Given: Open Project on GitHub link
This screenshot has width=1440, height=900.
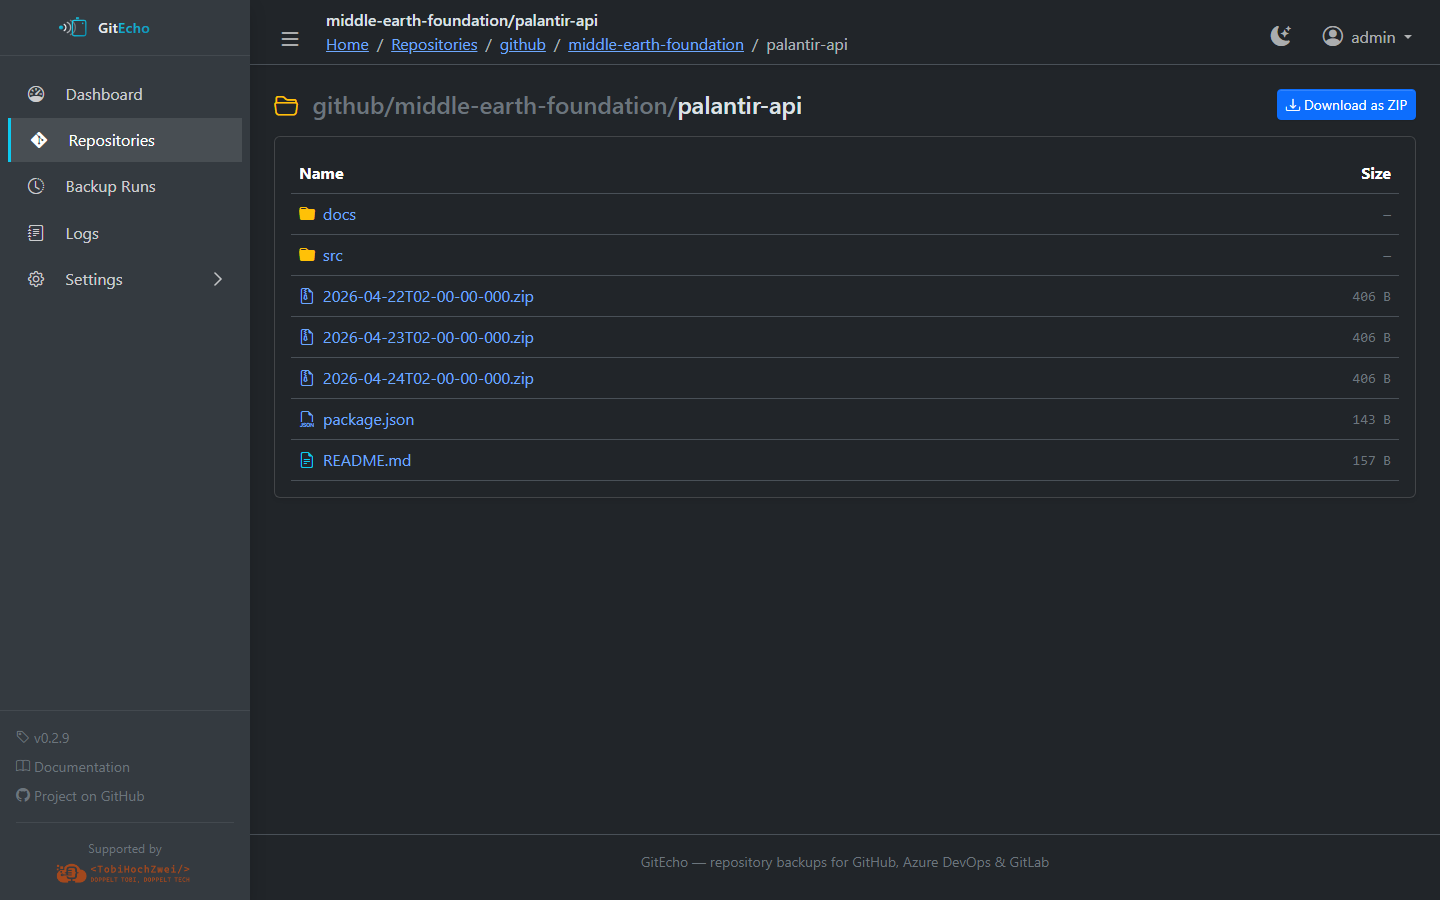Looking at the screenshot, I should (x=89, y=796).
